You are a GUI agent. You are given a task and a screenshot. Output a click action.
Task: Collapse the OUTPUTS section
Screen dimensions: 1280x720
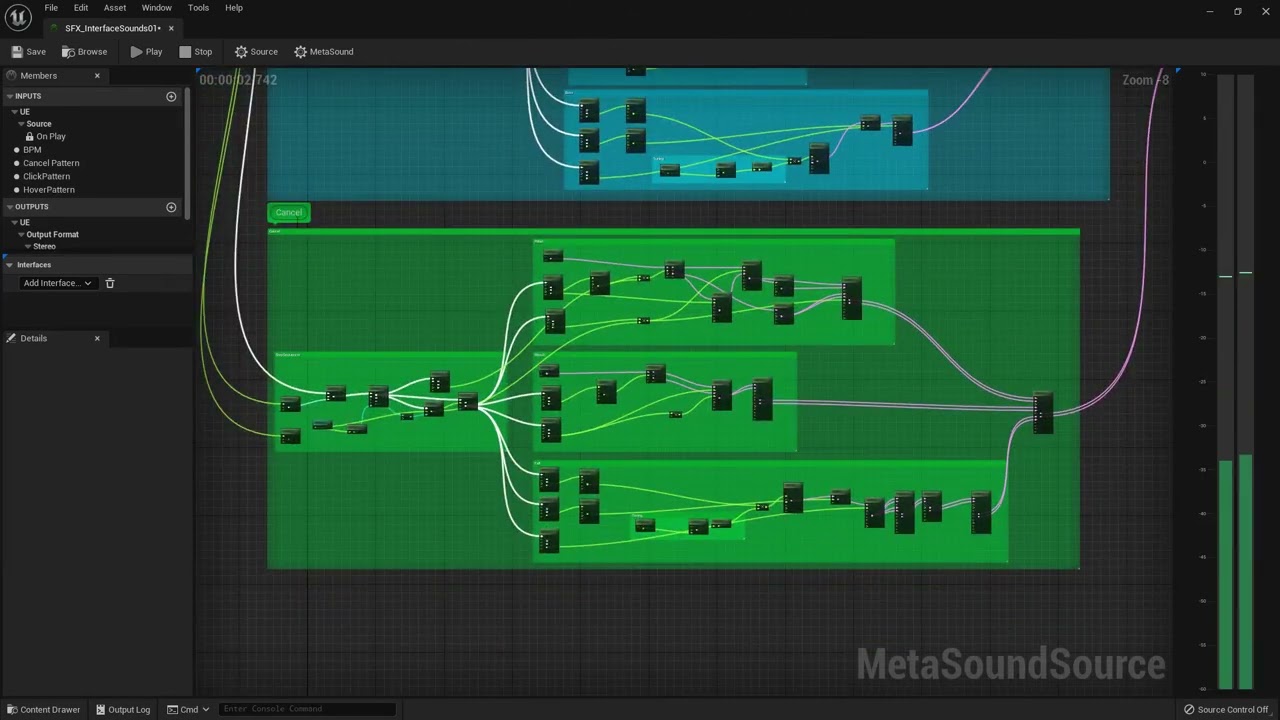[x=9, y=207]
